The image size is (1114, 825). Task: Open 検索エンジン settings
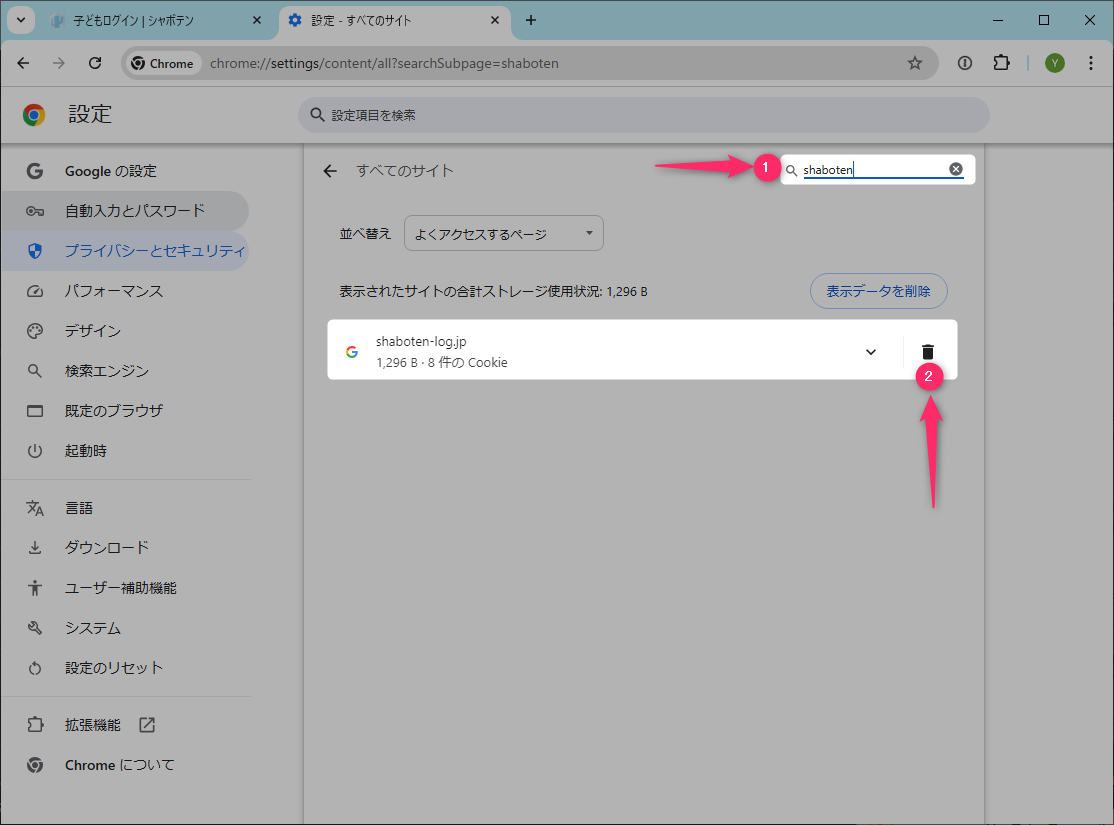pos(107,371)
